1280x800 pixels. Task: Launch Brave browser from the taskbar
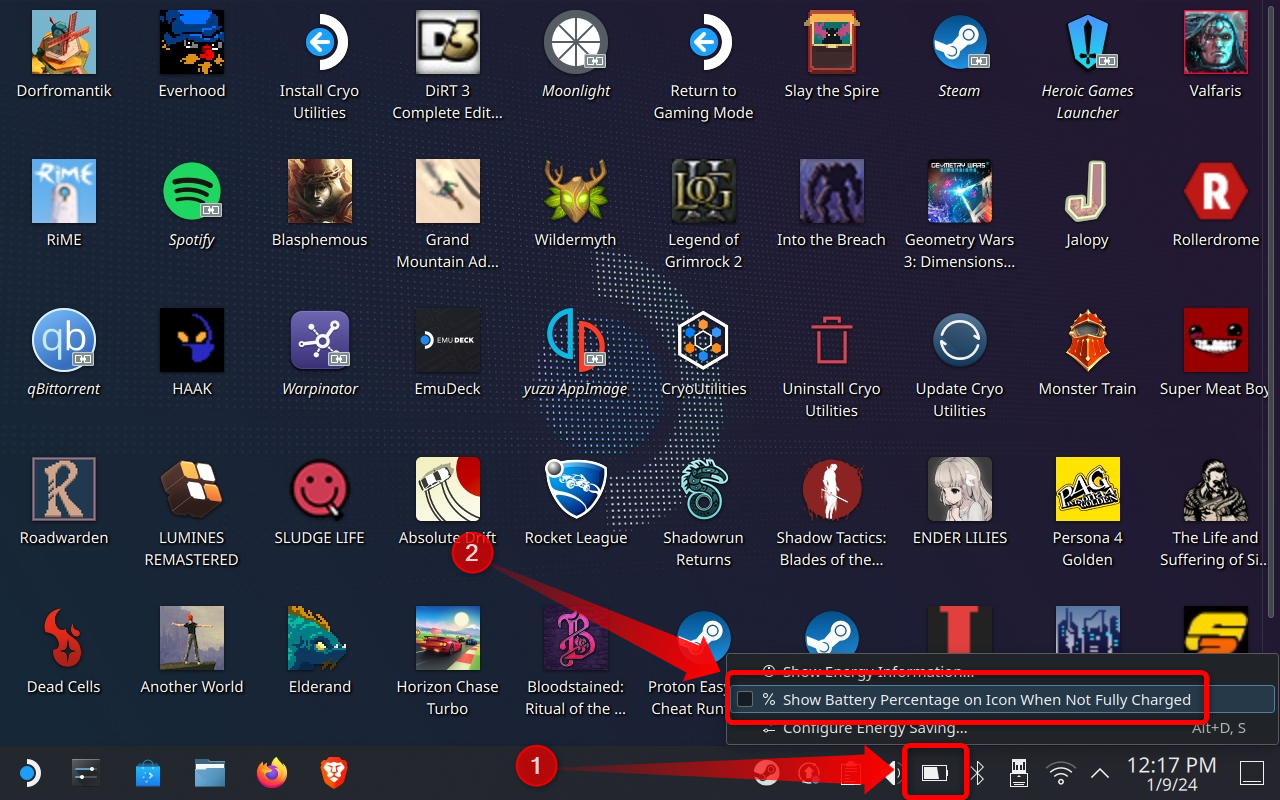(332, 773)
